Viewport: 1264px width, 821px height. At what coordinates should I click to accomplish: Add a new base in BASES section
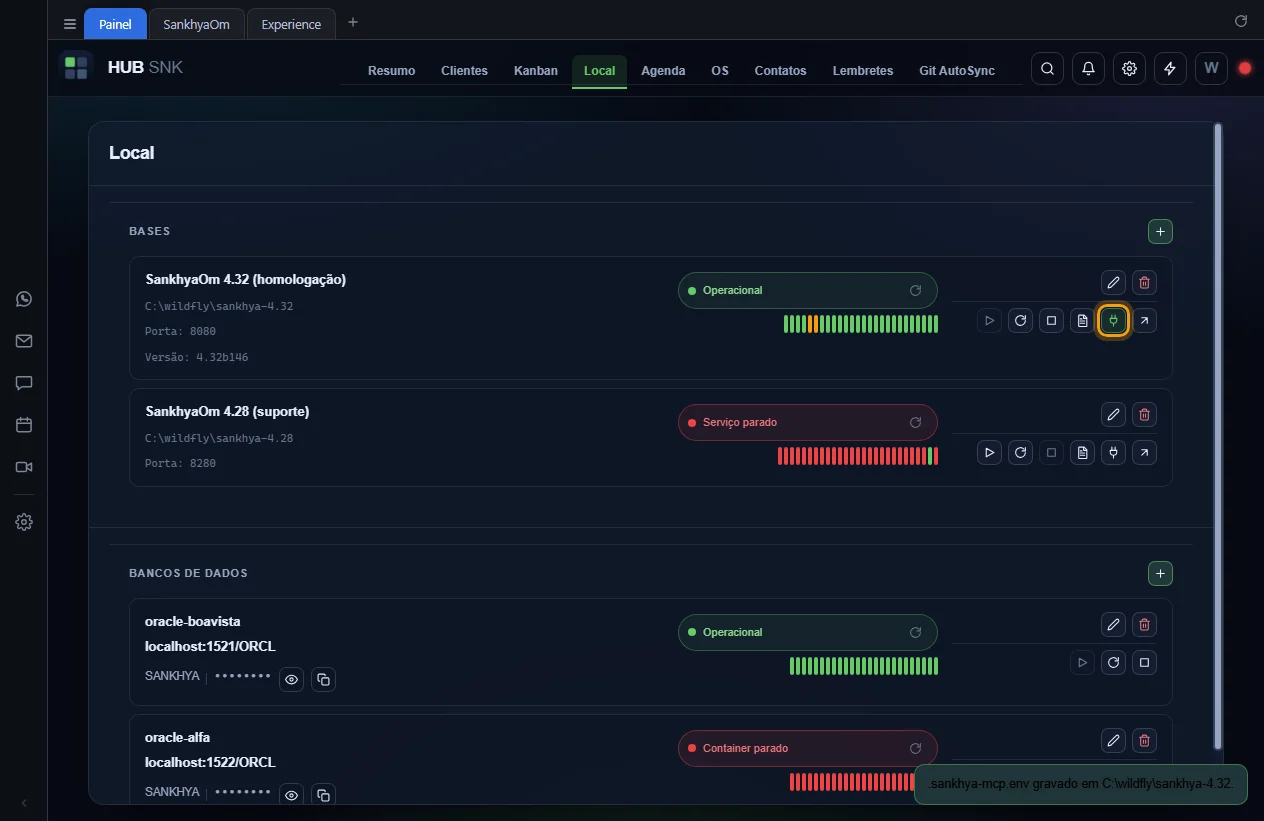(x=1160, y=232)
